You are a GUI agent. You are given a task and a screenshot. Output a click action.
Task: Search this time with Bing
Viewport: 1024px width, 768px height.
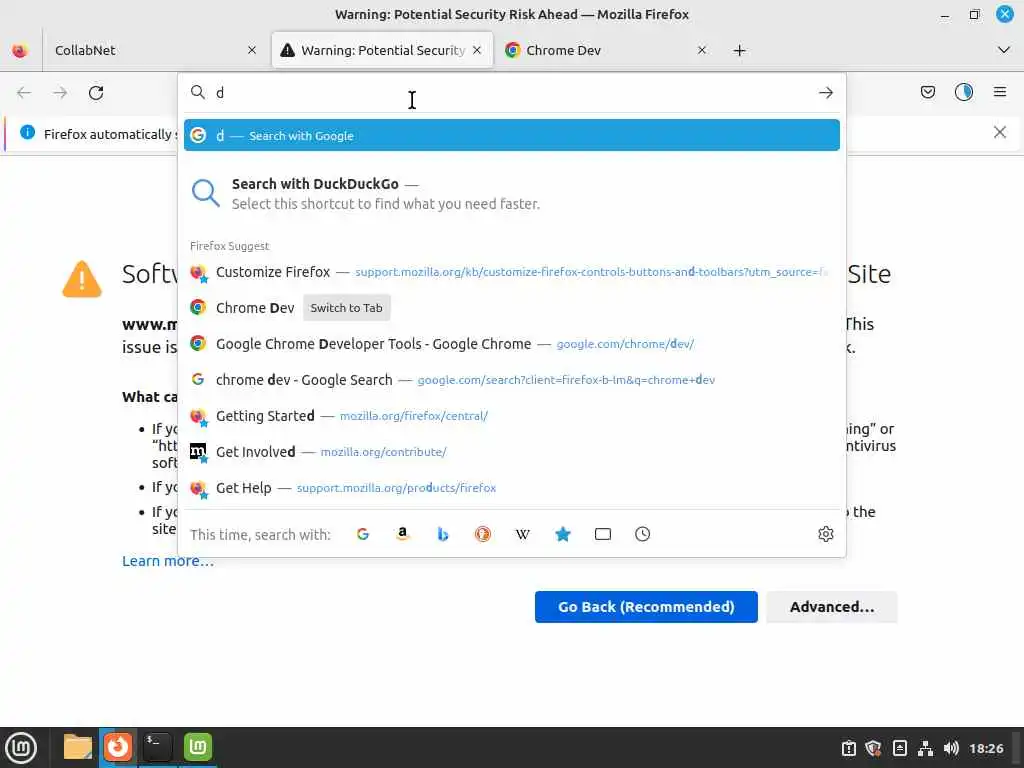(443, 534)
